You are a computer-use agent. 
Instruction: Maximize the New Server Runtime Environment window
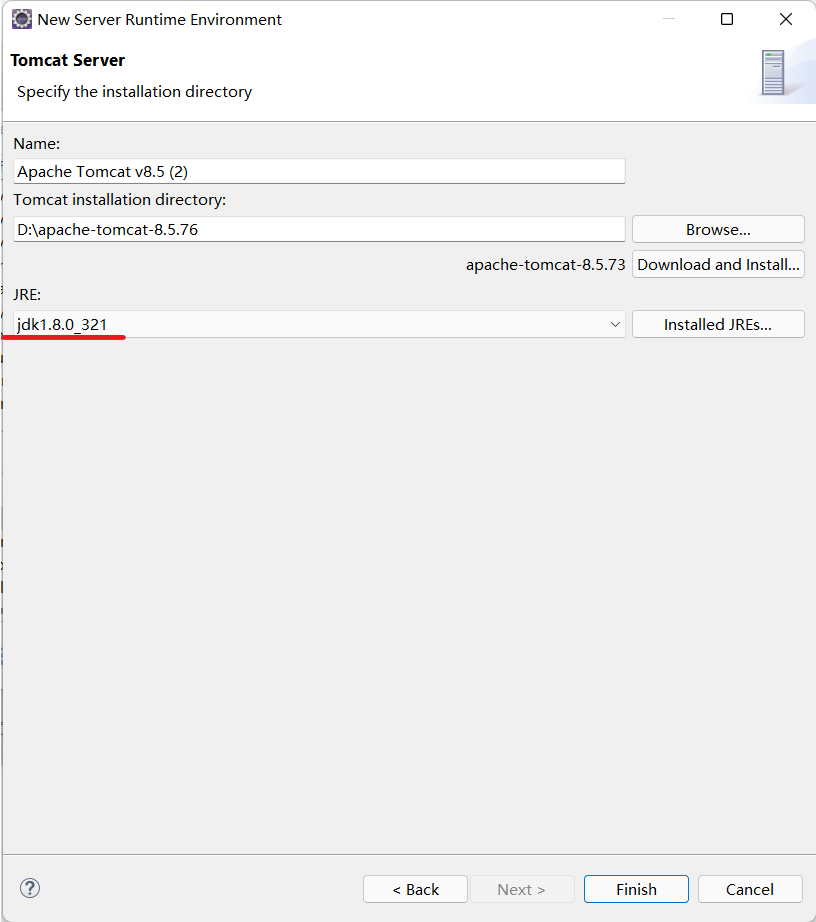pyautogui.click(x=727, y=19)
